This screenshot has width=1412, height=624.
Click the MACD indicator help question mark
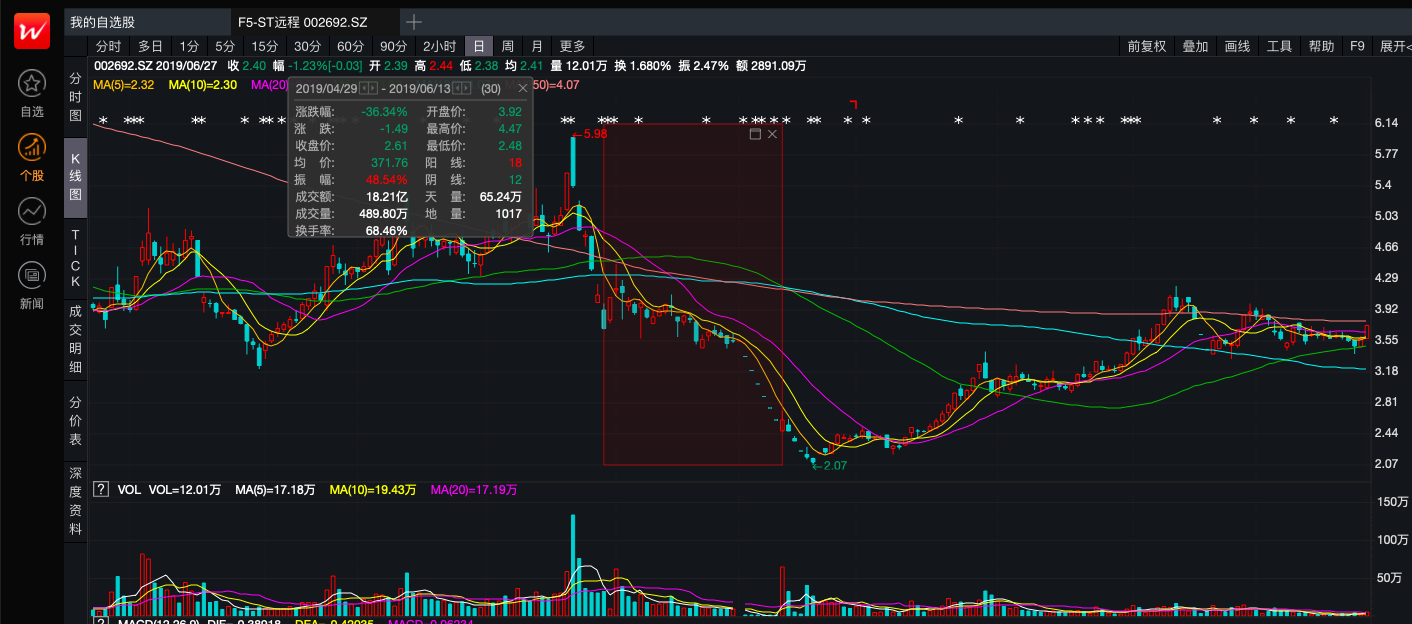click(x=100, y=621)
